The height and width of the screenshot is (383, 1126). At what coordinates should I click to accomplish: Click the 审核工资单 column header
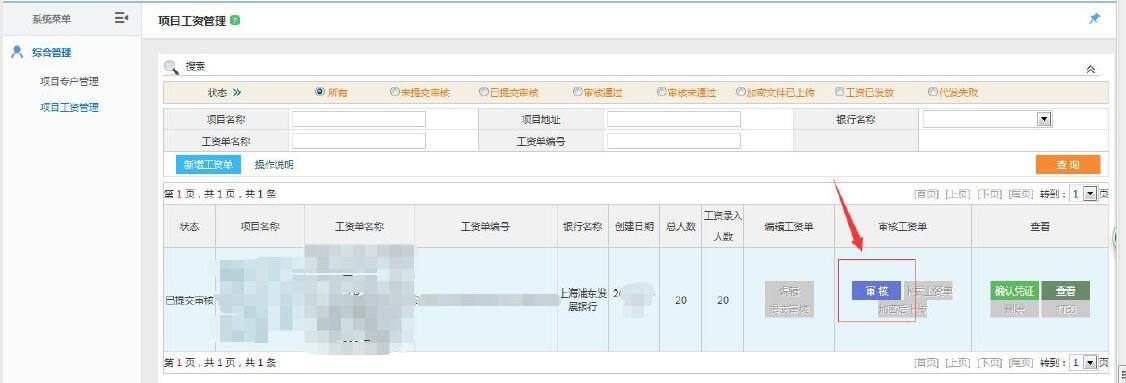pyautogui.click(x=903, y=226)
